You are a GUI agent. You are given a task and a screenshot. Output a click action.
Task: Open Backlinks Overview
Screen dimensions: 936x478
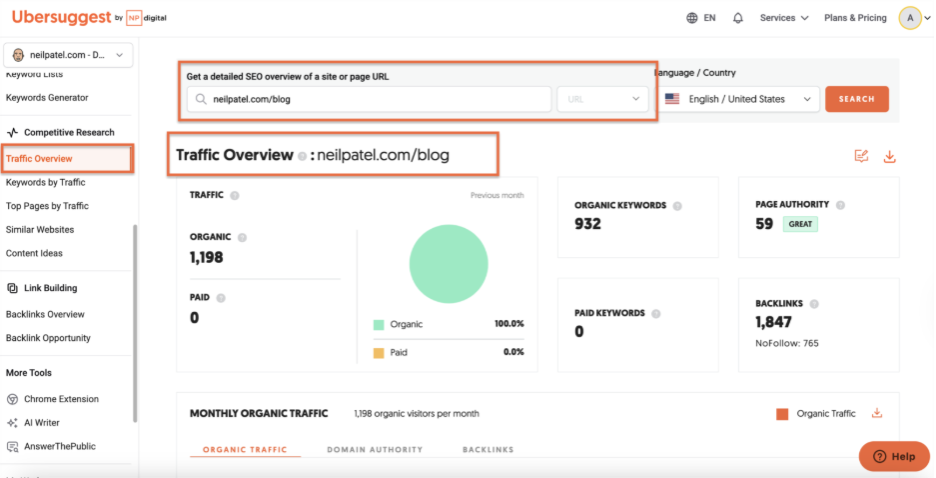point(45,314)
